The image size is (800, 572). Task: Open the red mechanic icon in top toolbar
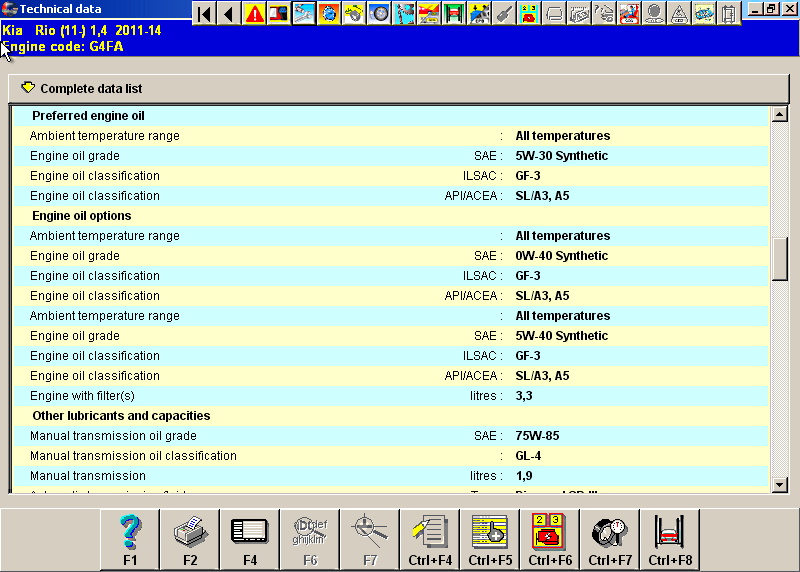coord(629,14)
